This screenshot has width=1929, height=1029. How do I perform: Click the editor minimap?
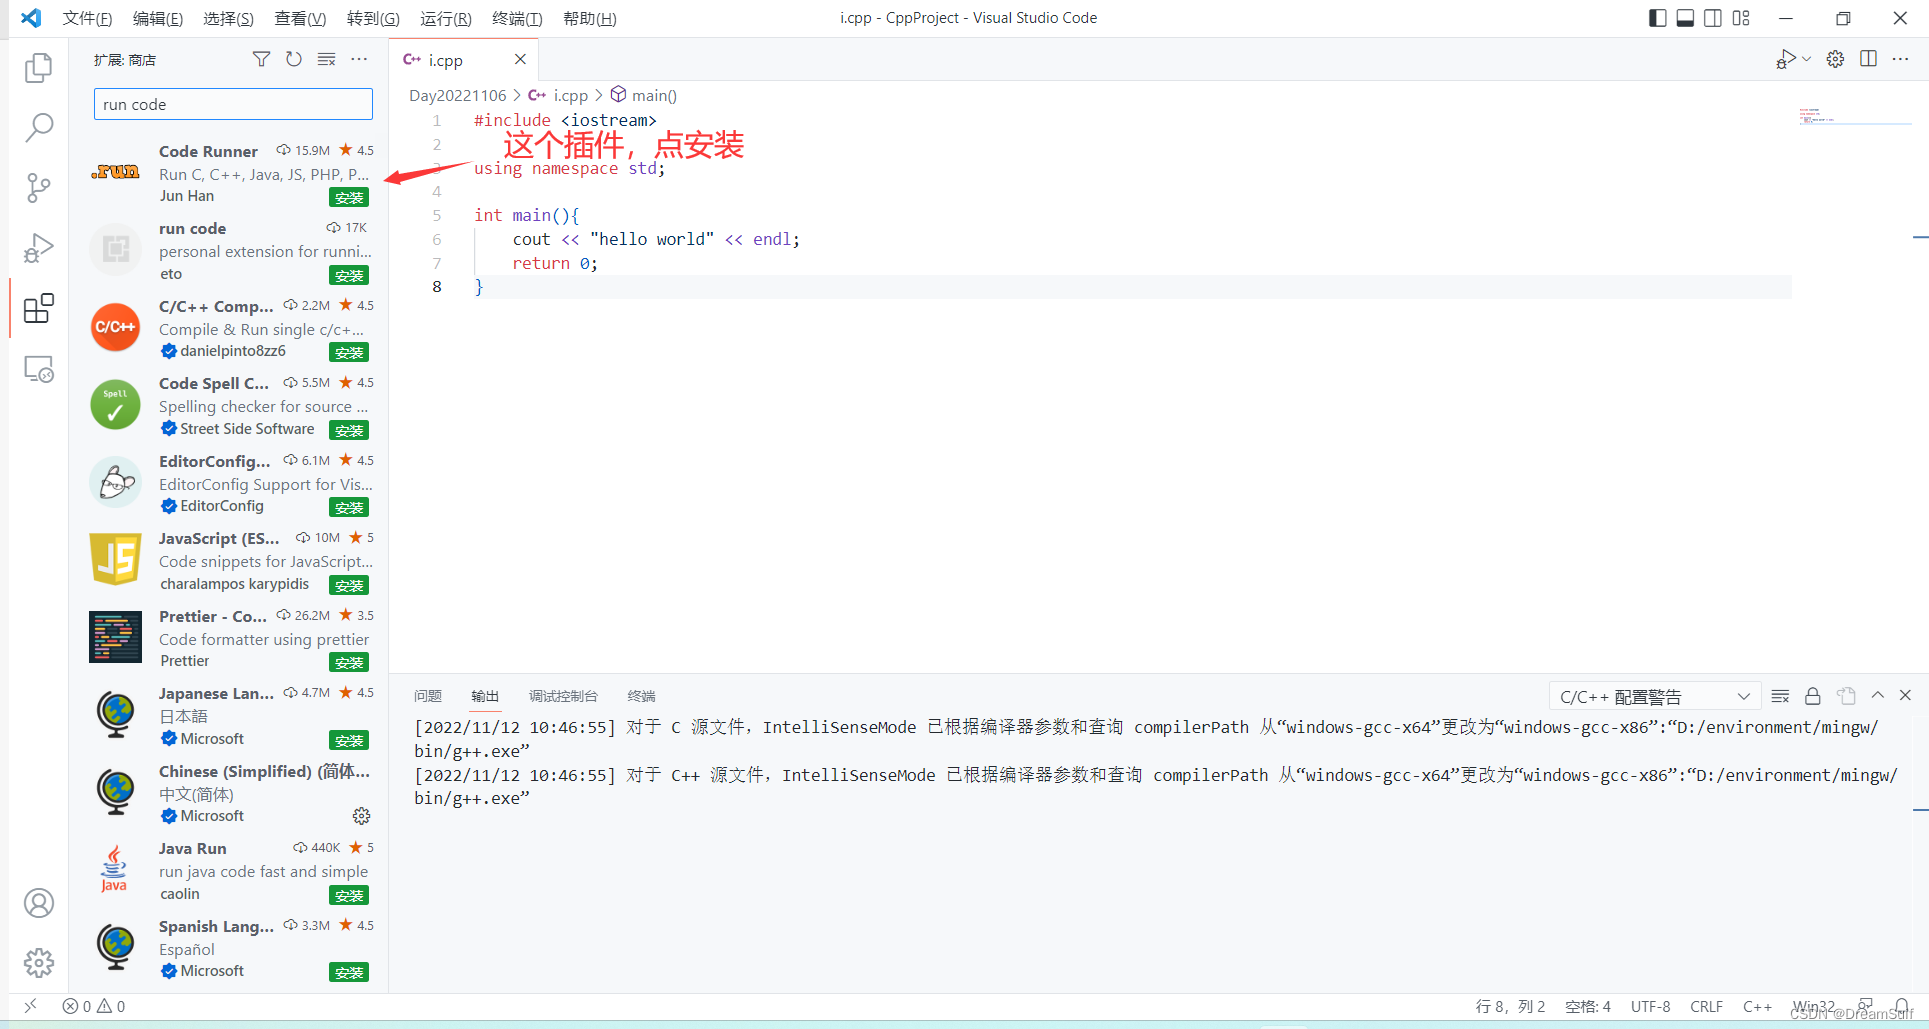[x=1855, y=117]
